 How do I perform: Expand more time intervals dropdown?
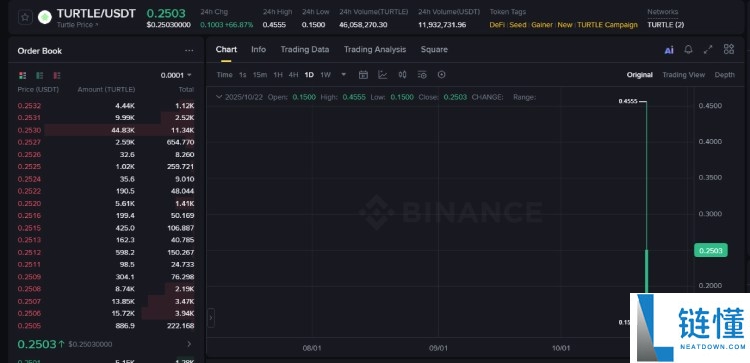[x=343, y=75]
